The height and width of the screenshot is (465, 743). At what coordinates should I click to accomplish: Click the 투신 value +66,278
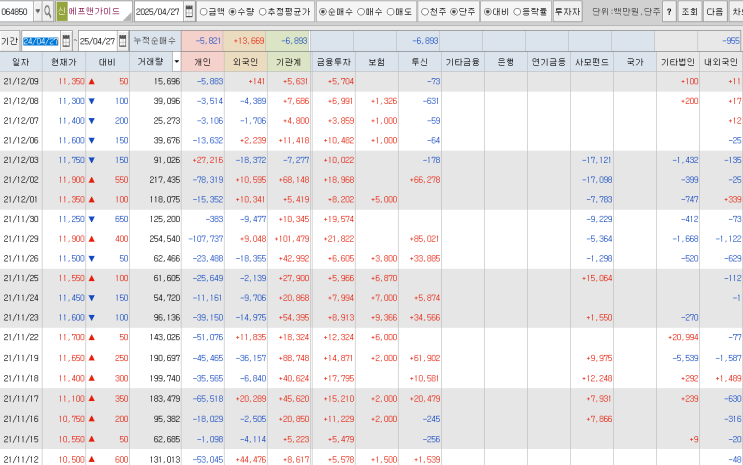[x=425, y=180]
